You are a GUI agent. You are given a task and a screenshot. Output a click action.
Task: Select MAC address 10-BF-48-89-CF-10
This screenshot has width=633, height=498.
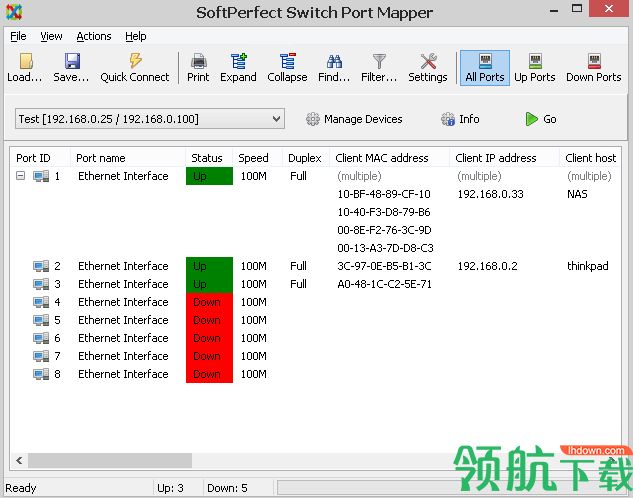coord(384,194)
